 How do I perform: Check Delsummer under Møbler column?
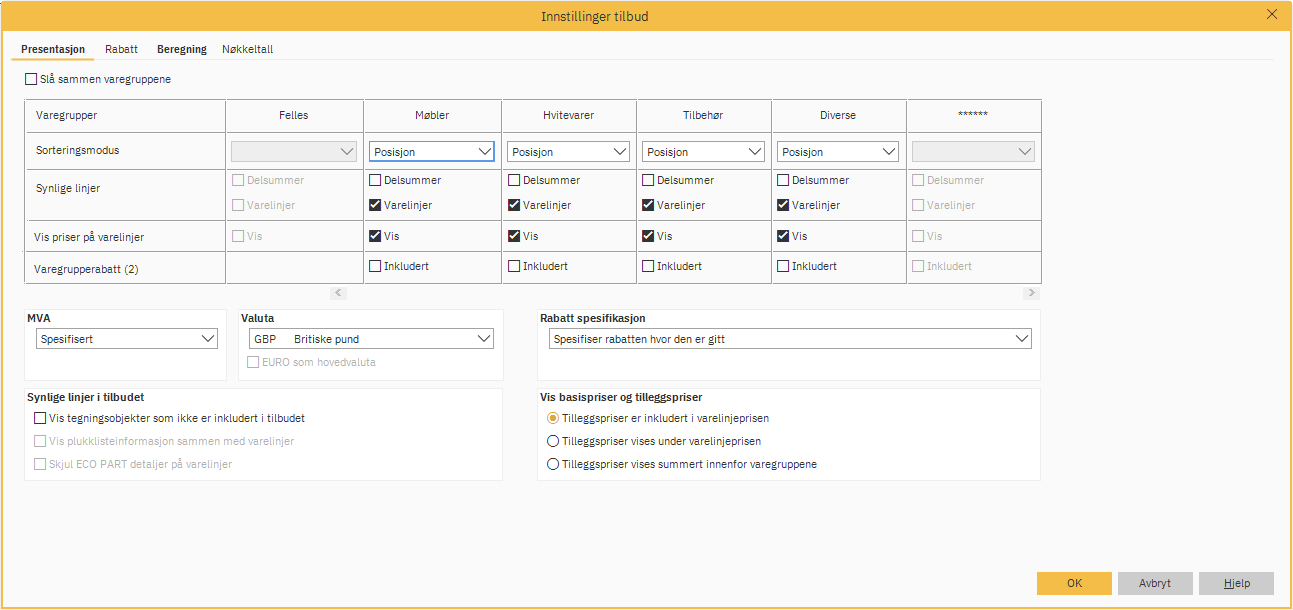tap(375, 181)
